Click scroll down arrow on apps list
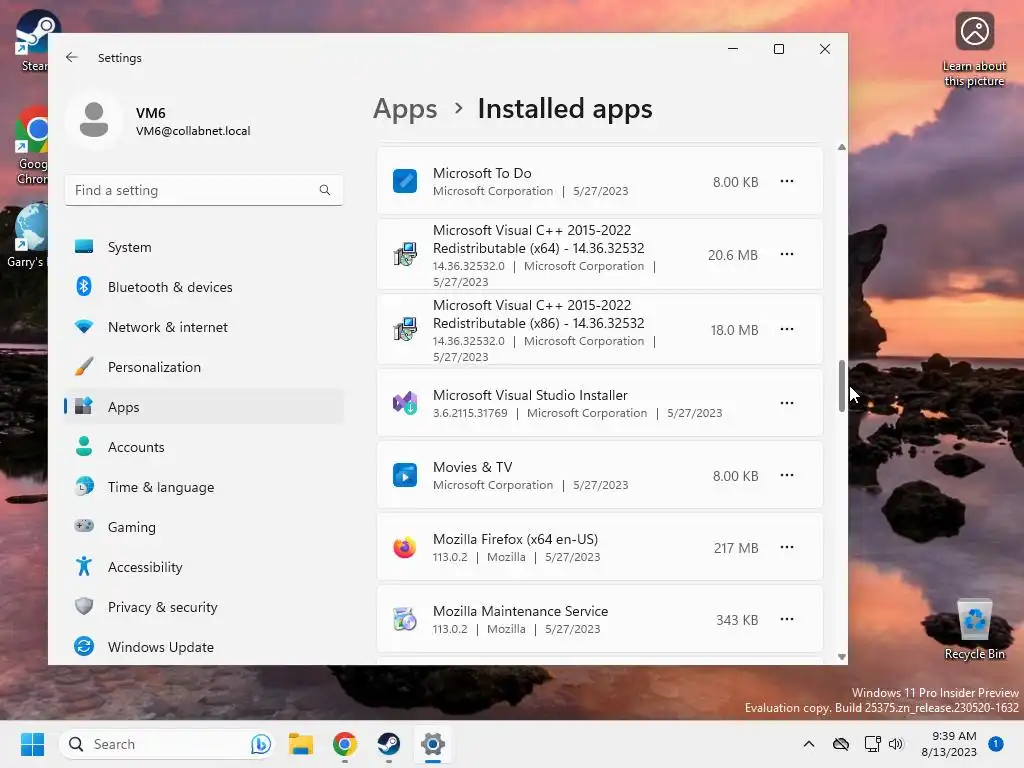 (842, 657)
